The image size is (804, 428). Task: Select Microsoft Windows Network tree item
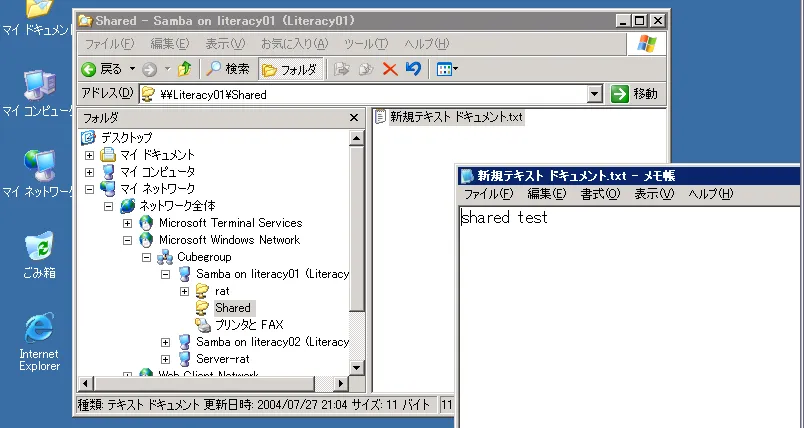(229, 240)
